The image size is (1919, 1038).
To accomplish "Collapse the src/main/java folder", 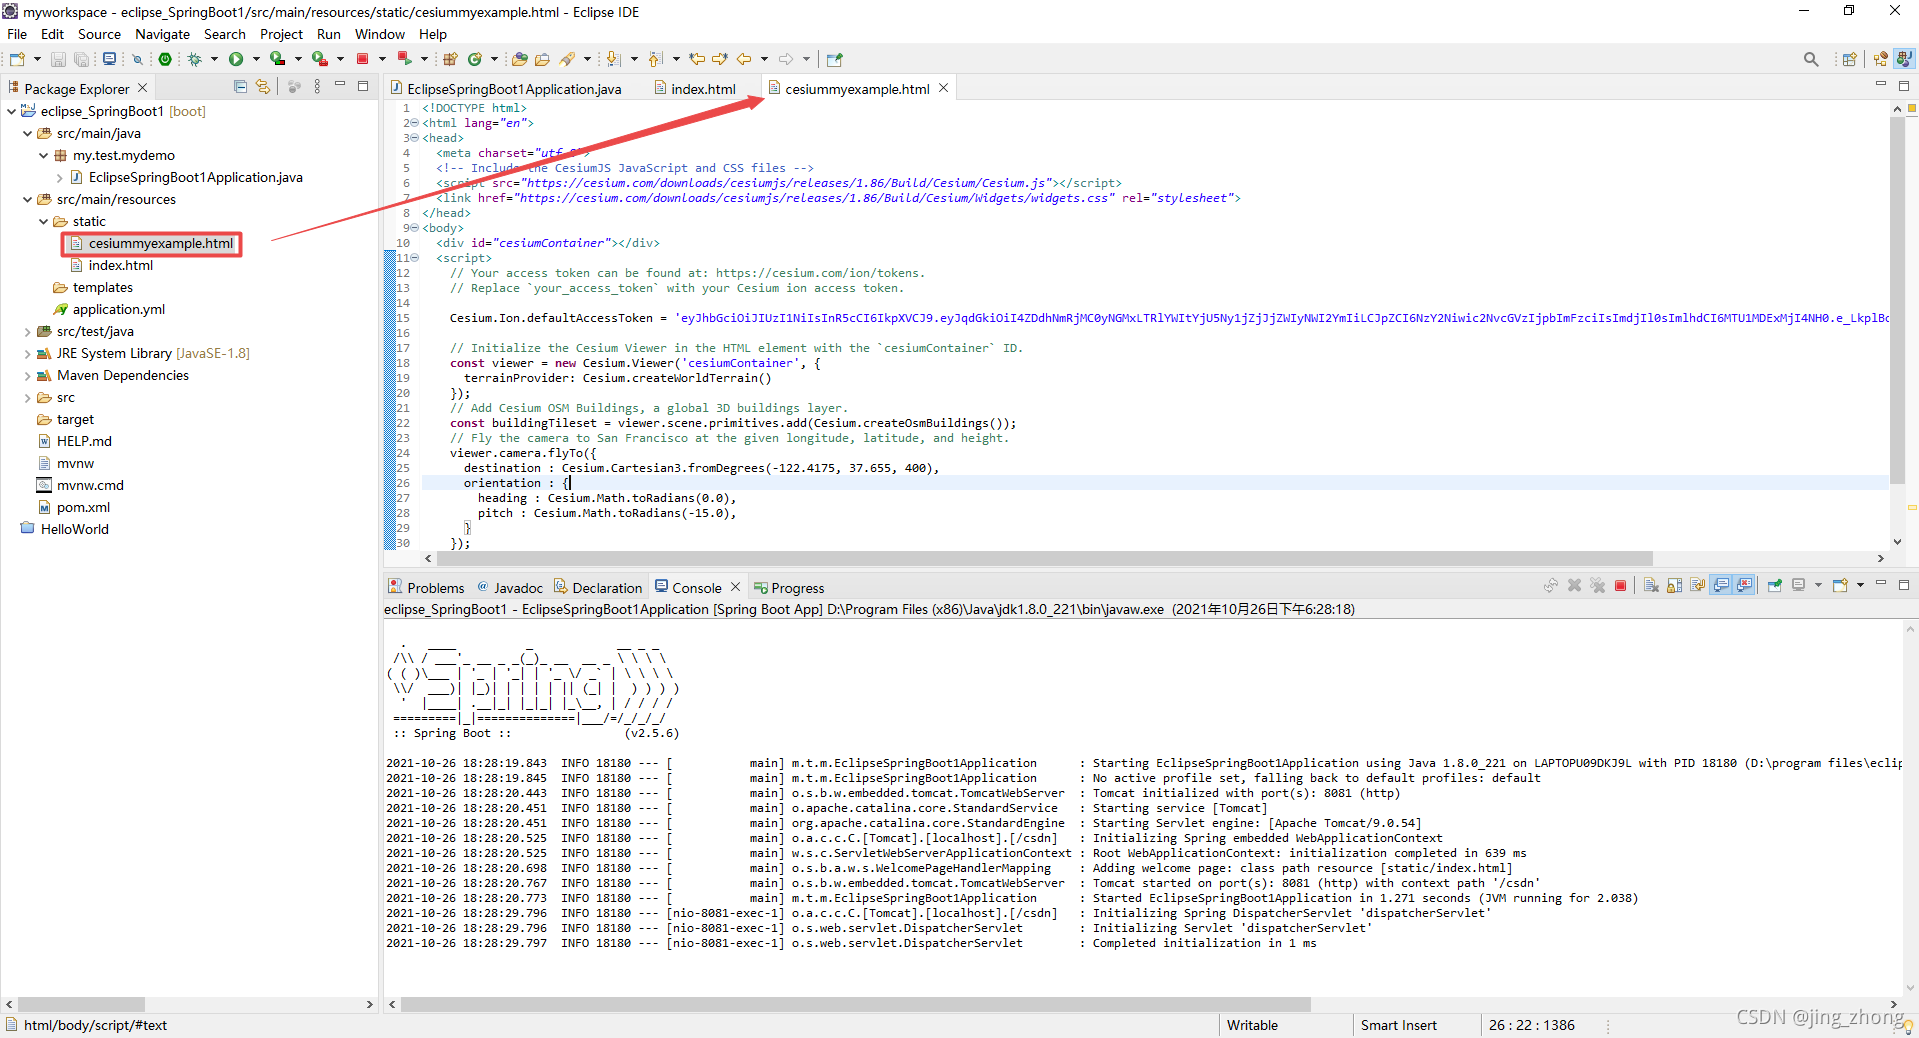I will click(27, 133).
